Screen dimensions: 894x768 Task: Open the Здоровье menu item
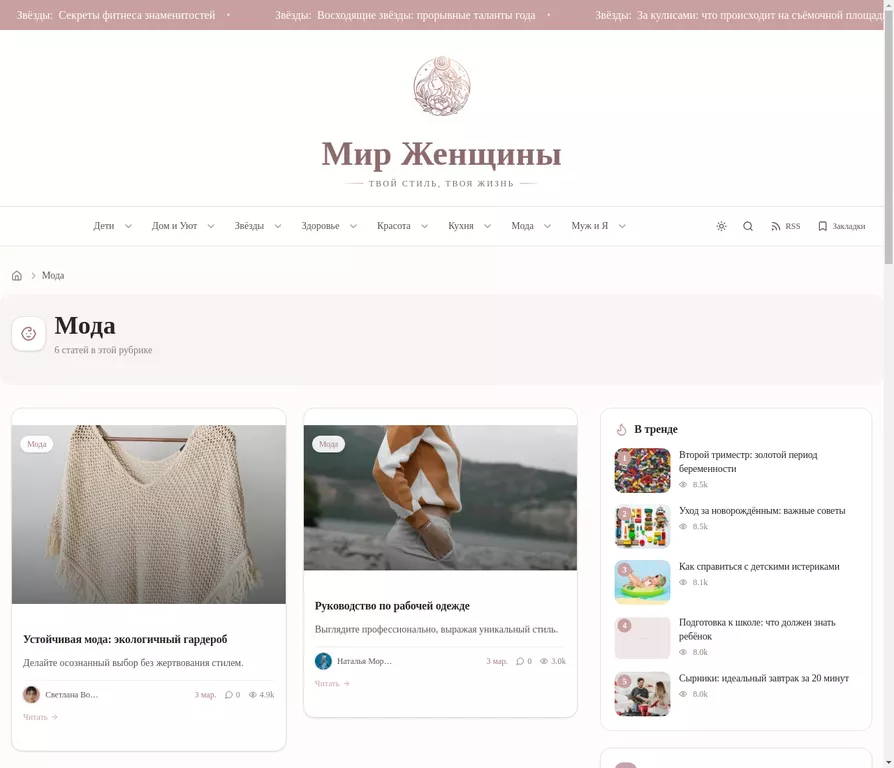(x=320, y=226)
